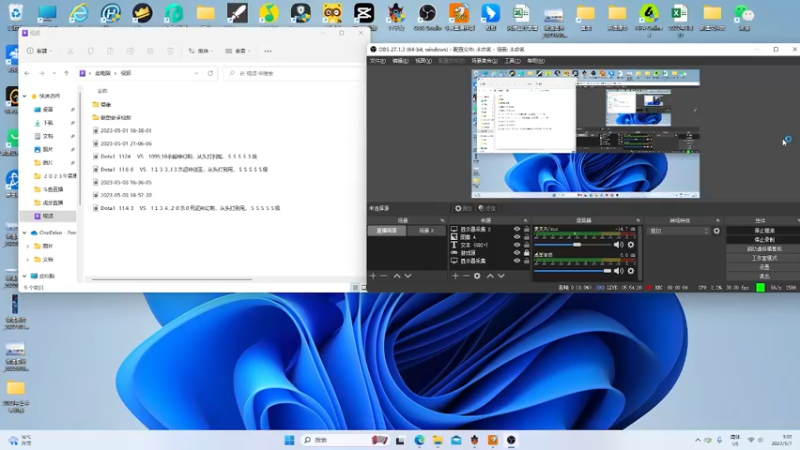Open the OBS transition type dropdown

tap(679, 231)
